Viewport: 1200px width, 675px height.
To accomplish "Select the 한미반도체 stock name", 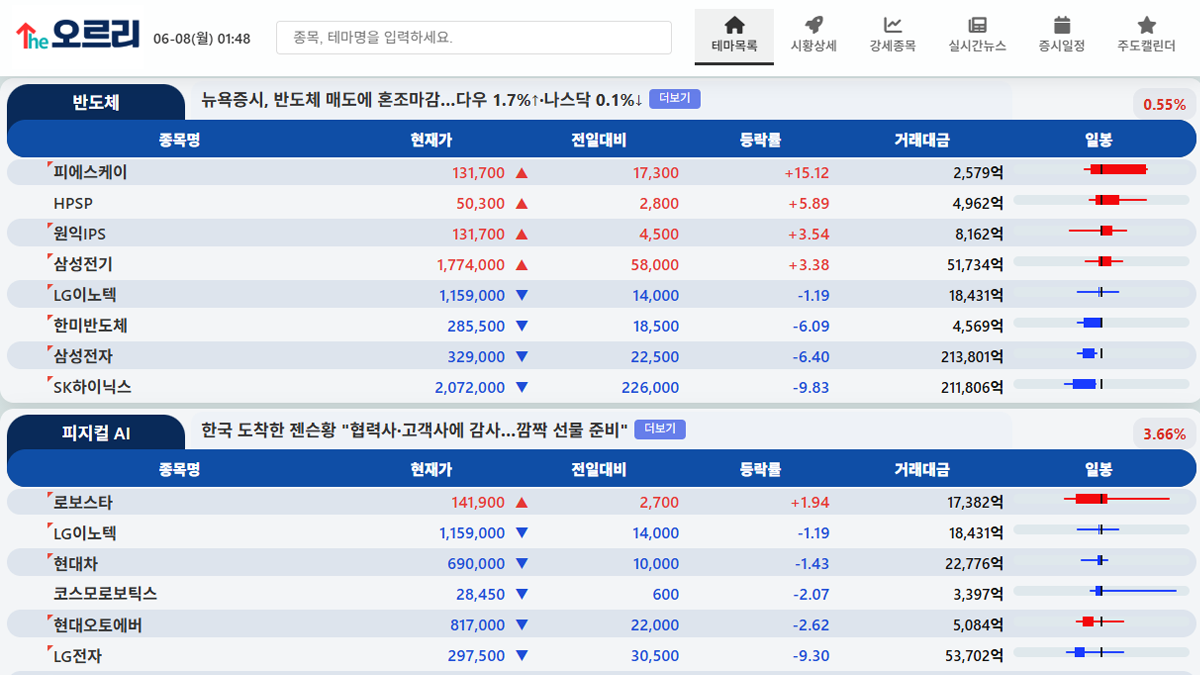I will pos(90,326).
